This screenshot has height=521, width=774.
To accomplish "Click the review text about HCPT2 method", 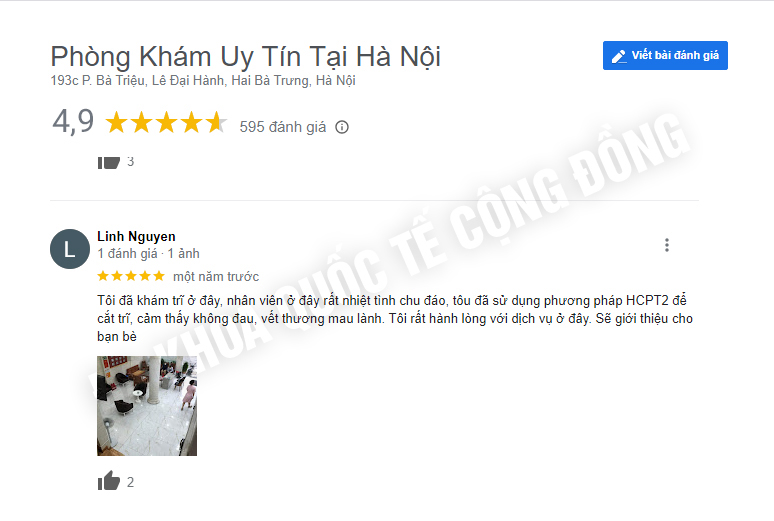I will 395,319.
